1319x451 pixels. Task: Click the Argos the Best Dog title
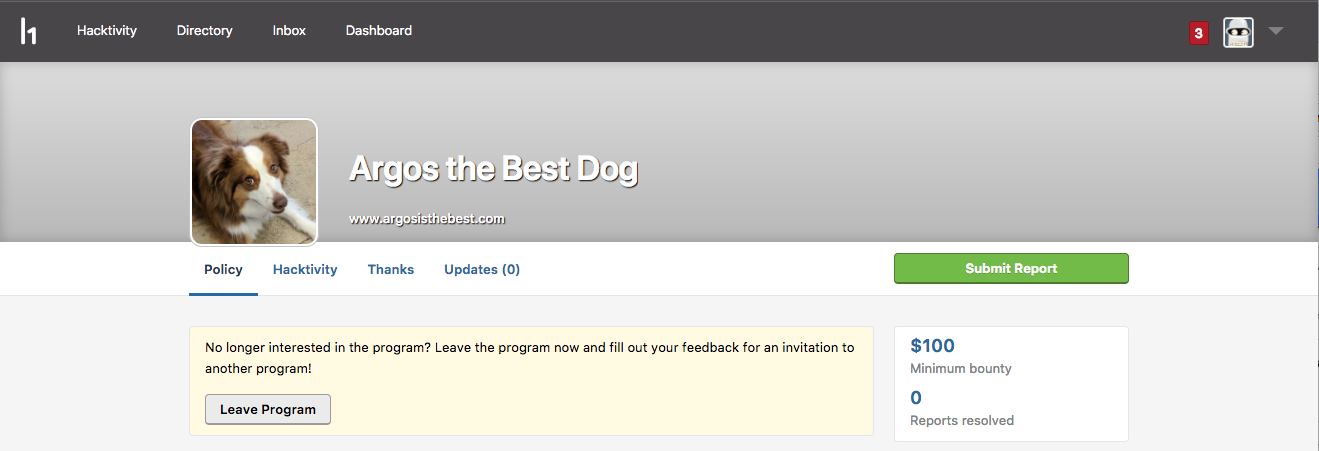493,169
